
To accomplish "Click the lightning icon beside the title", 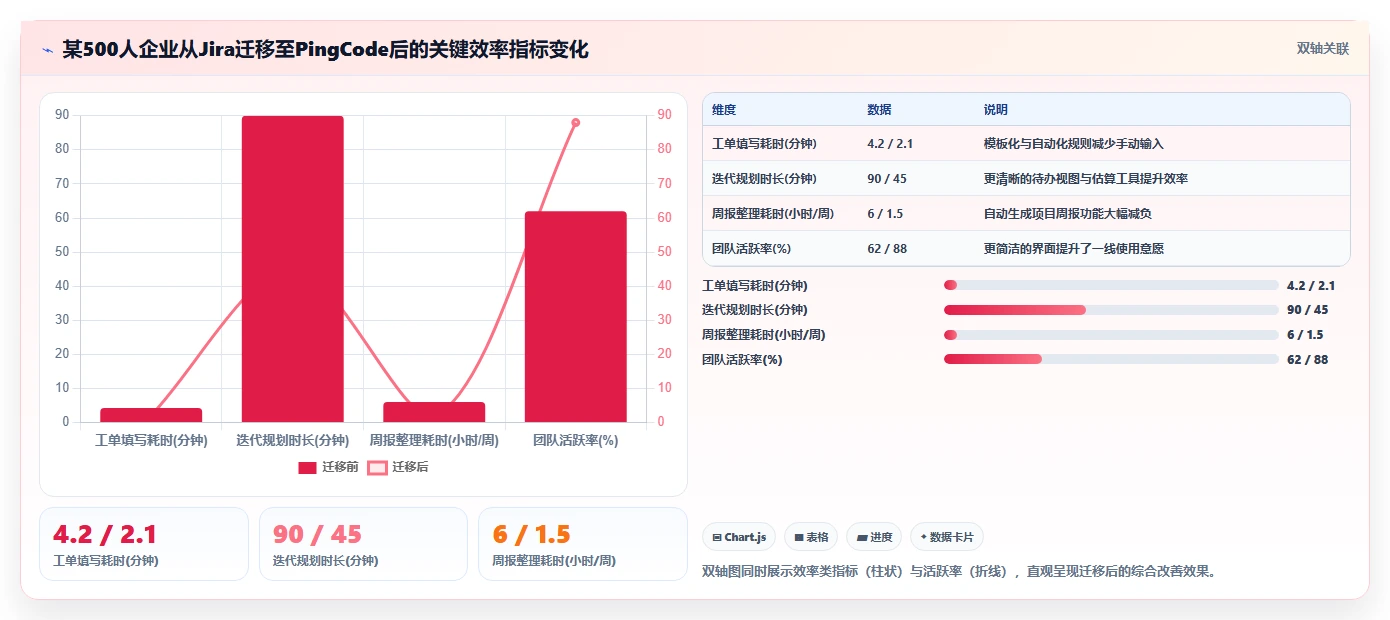I will pos(47,50).
